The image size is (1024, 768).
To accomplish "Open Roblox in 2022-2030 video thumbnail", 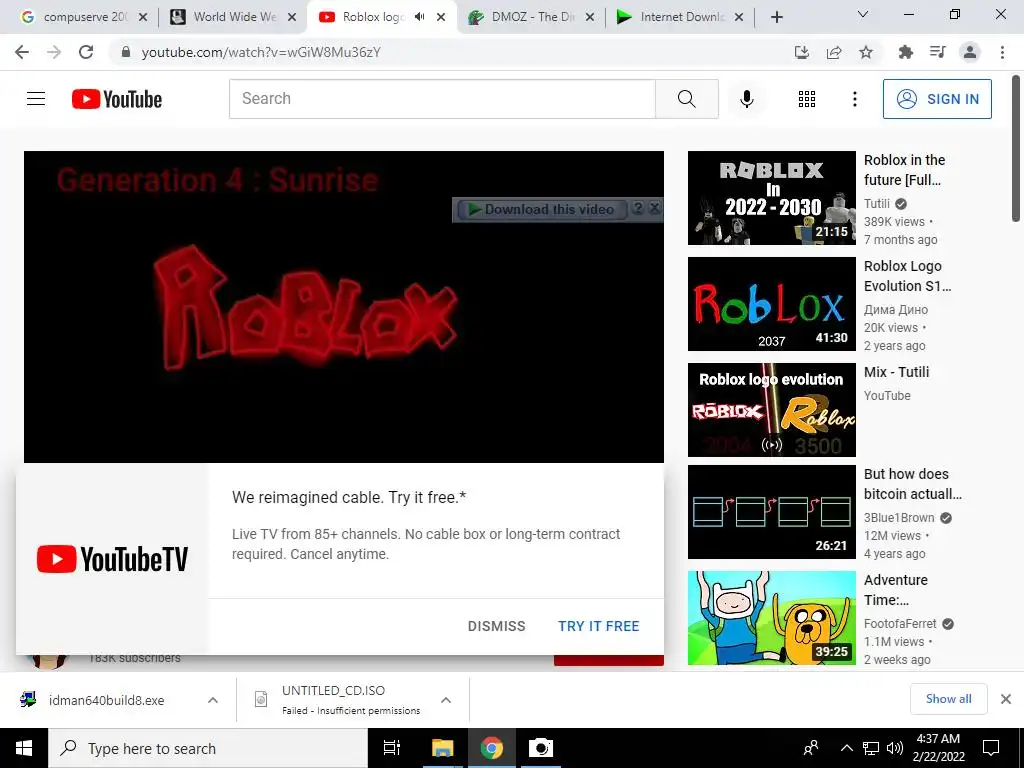I will (771, 198).
